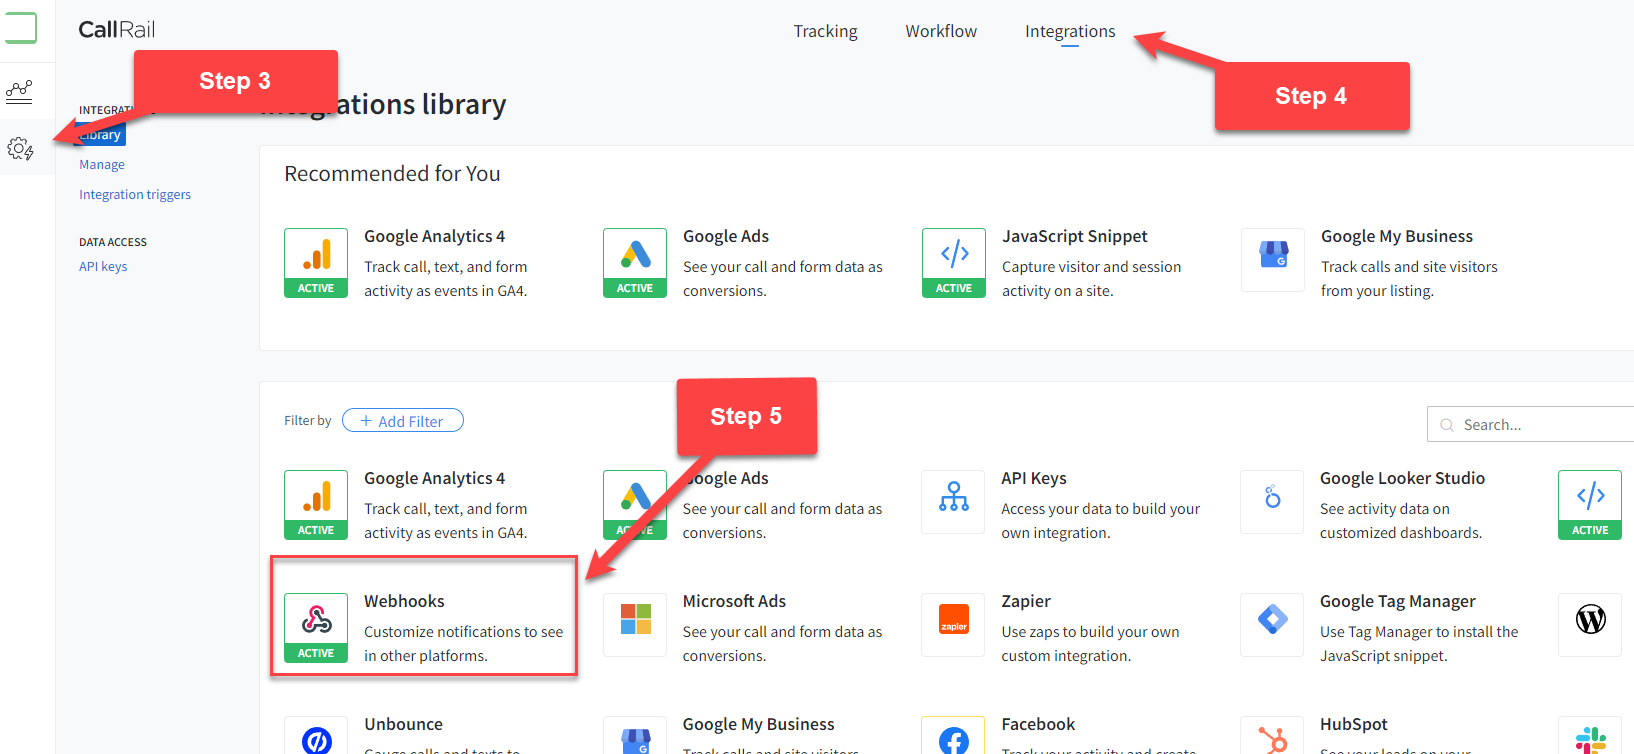Open the Workflow tab
Screen dimensions: 1634x754
pyautogui.click(x=941, y=31)
